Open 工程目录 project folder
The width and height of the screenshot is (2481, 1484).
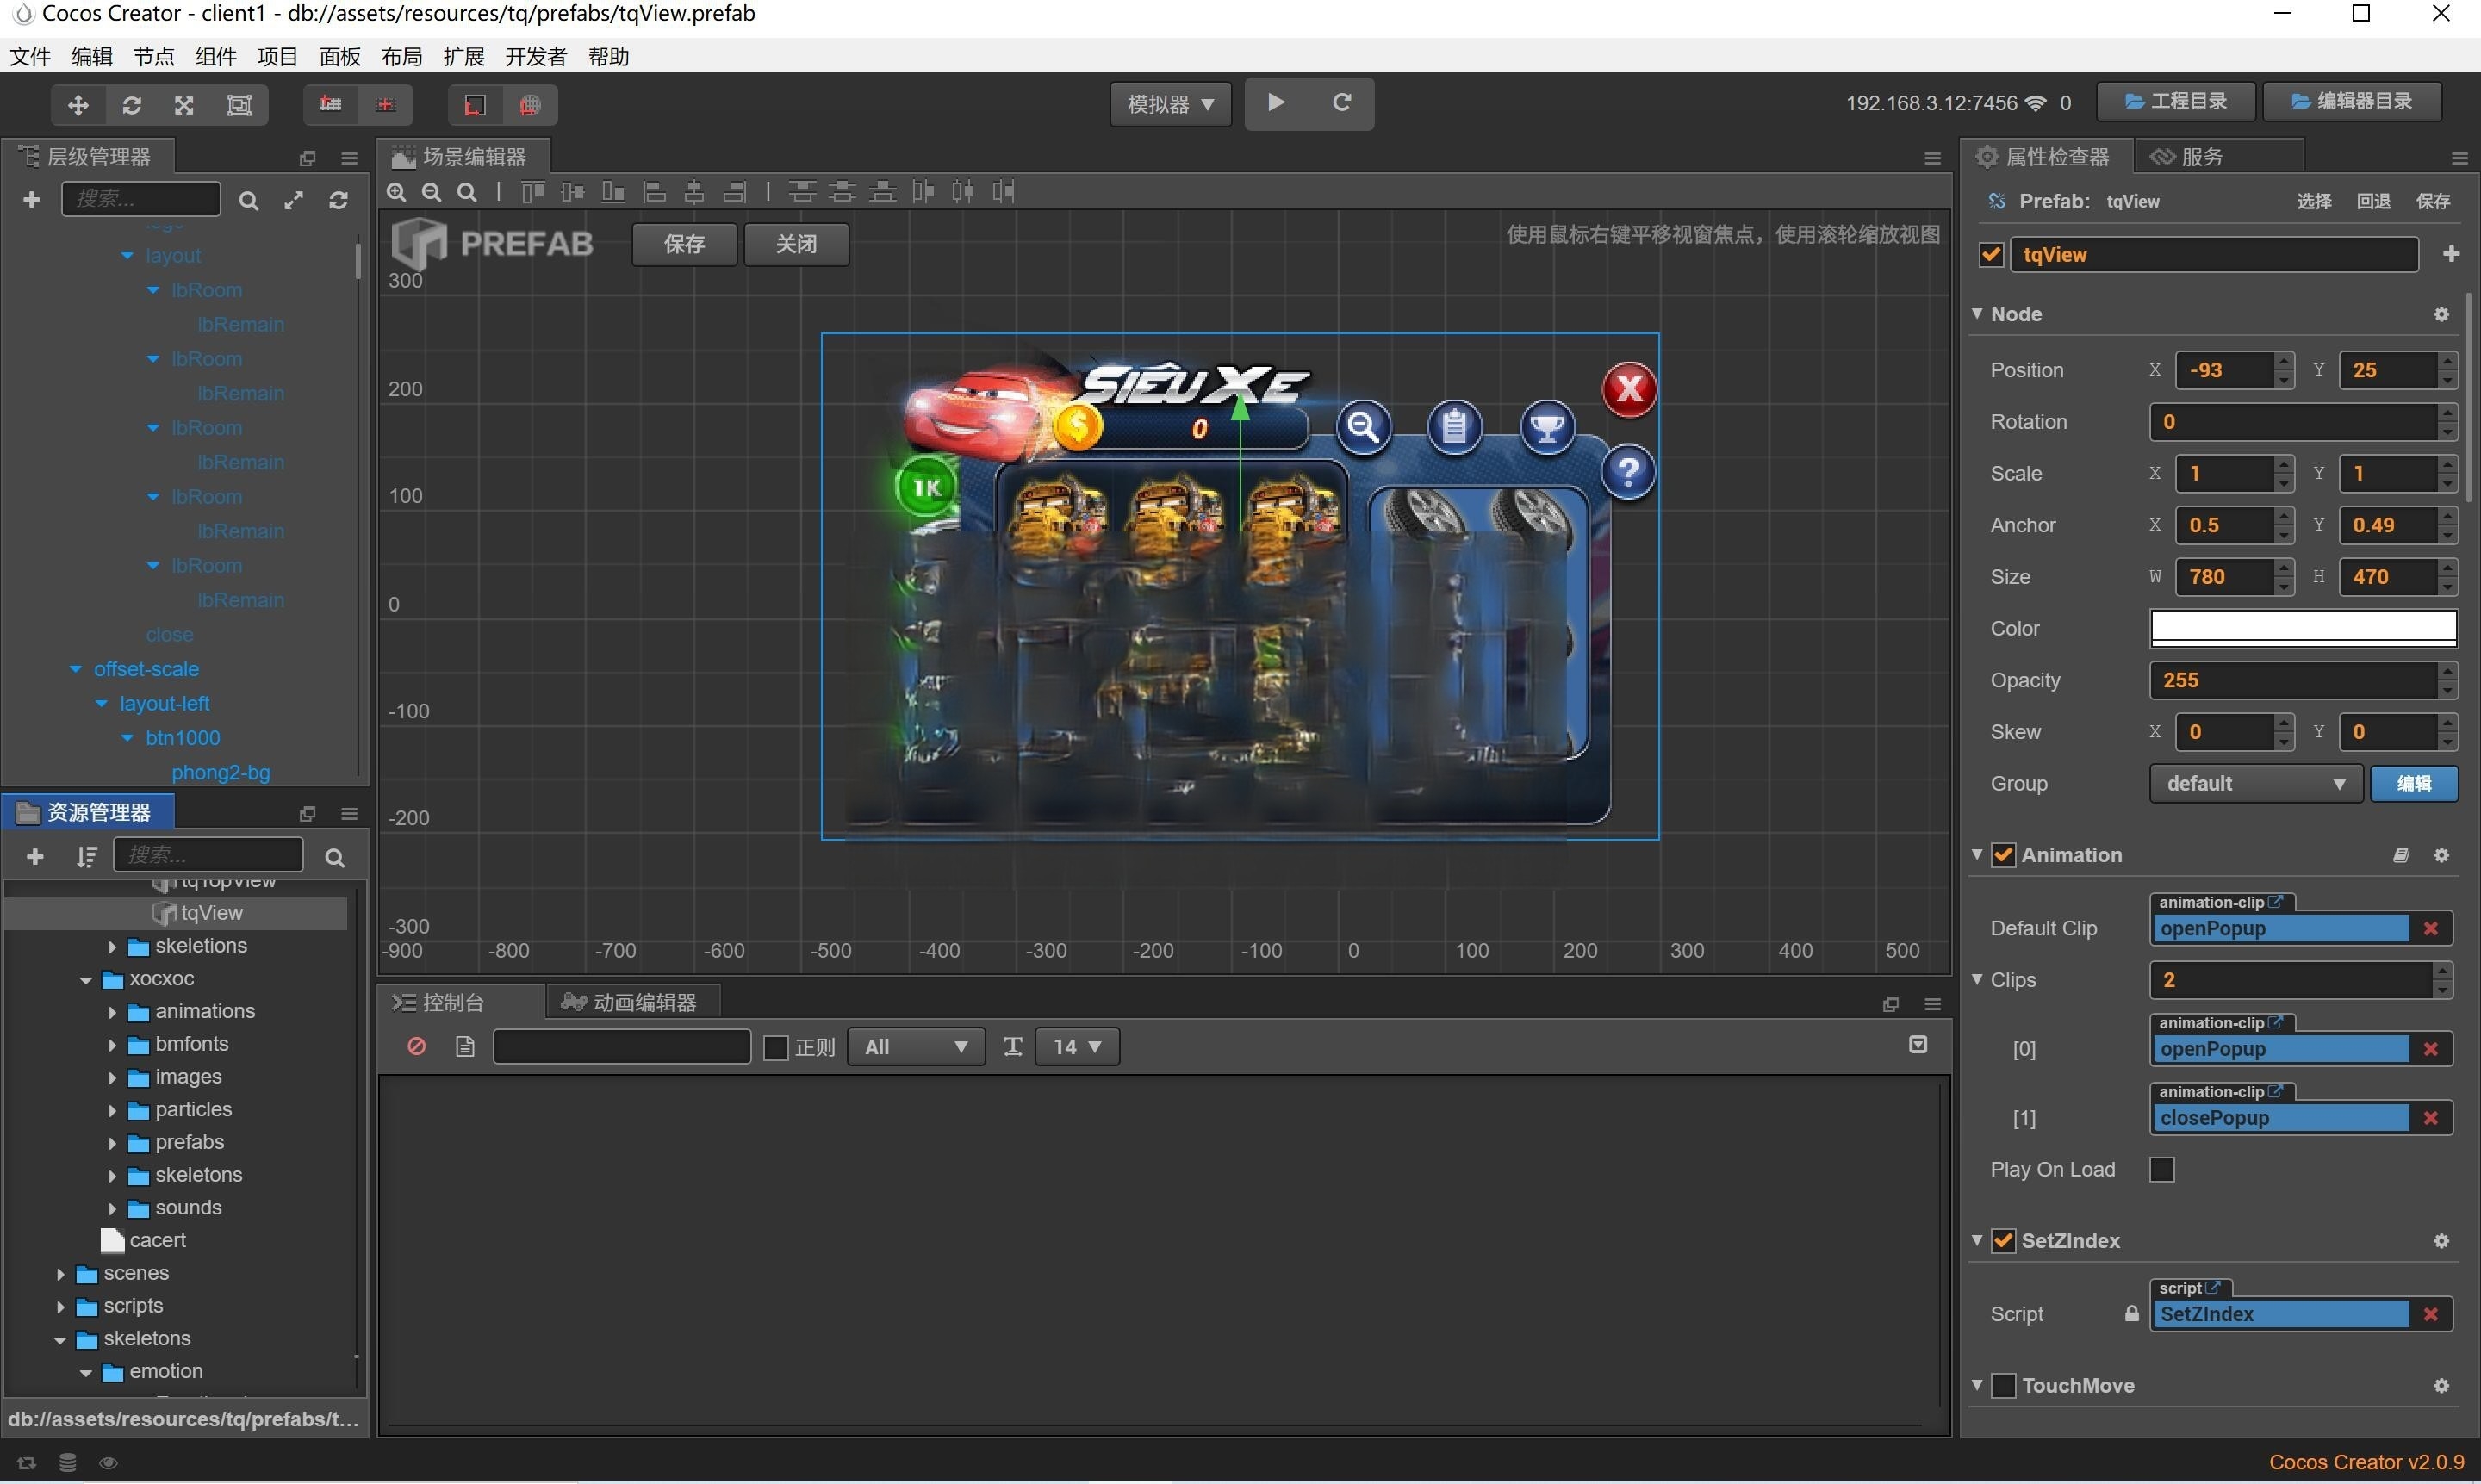[x=2175, y=102]
